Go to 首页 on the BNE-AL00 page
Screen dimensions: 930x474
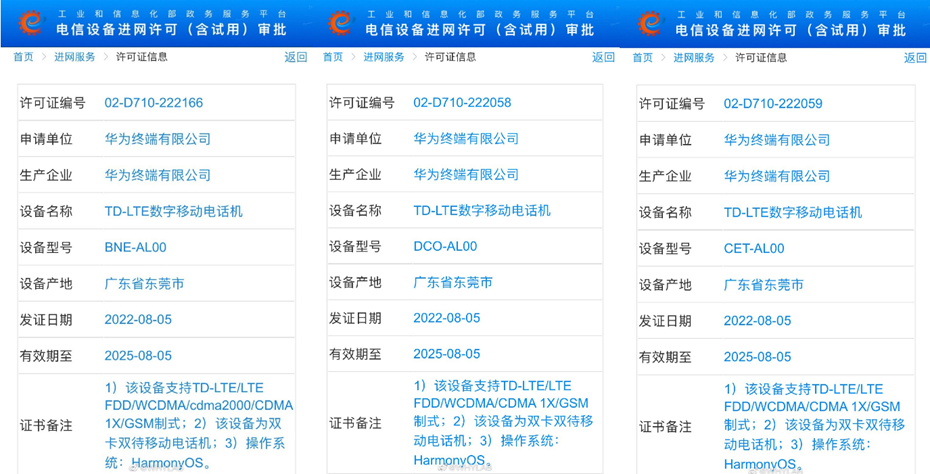[24, 57]
